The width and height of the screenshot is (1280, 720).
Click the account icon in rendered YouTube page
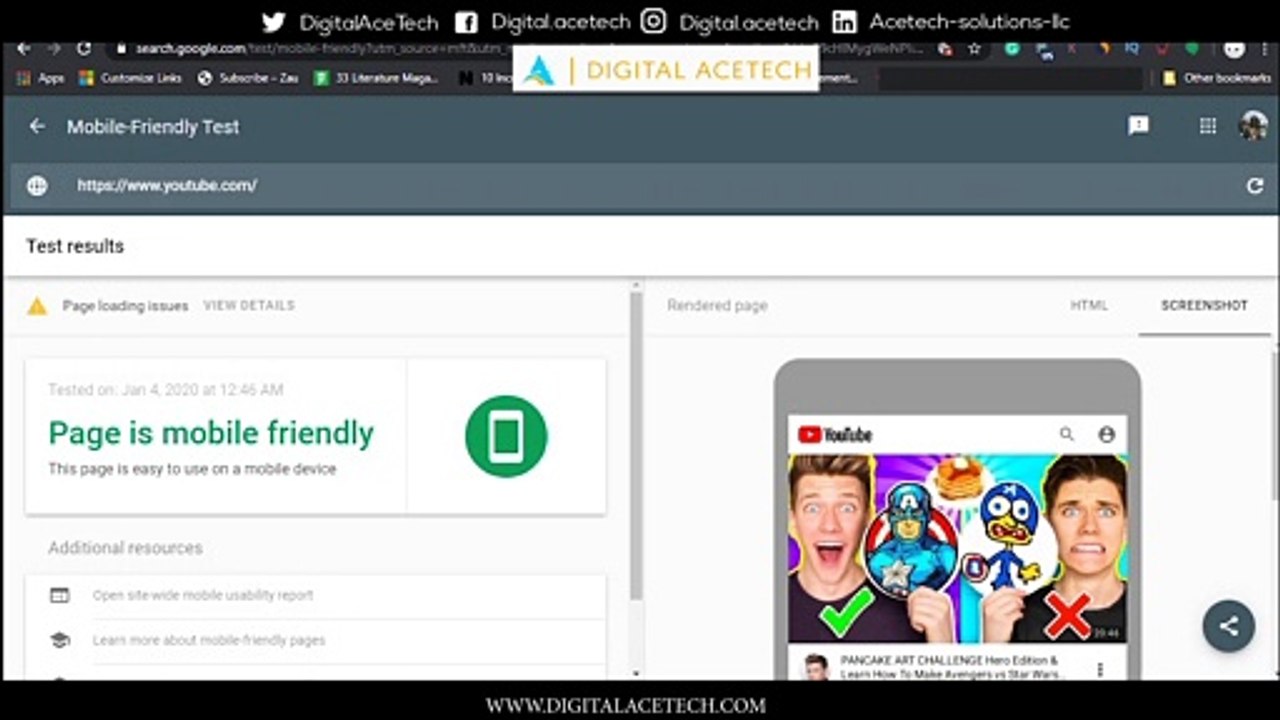pyautogui.click(x=1106, y=434)
